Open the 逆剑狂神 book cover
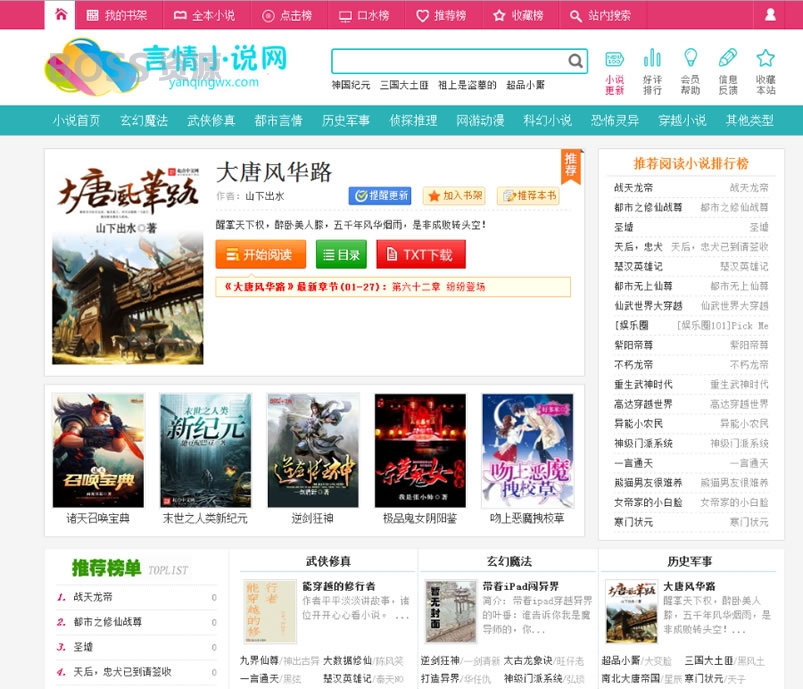 pyautogui.click(x=313, y=450)
